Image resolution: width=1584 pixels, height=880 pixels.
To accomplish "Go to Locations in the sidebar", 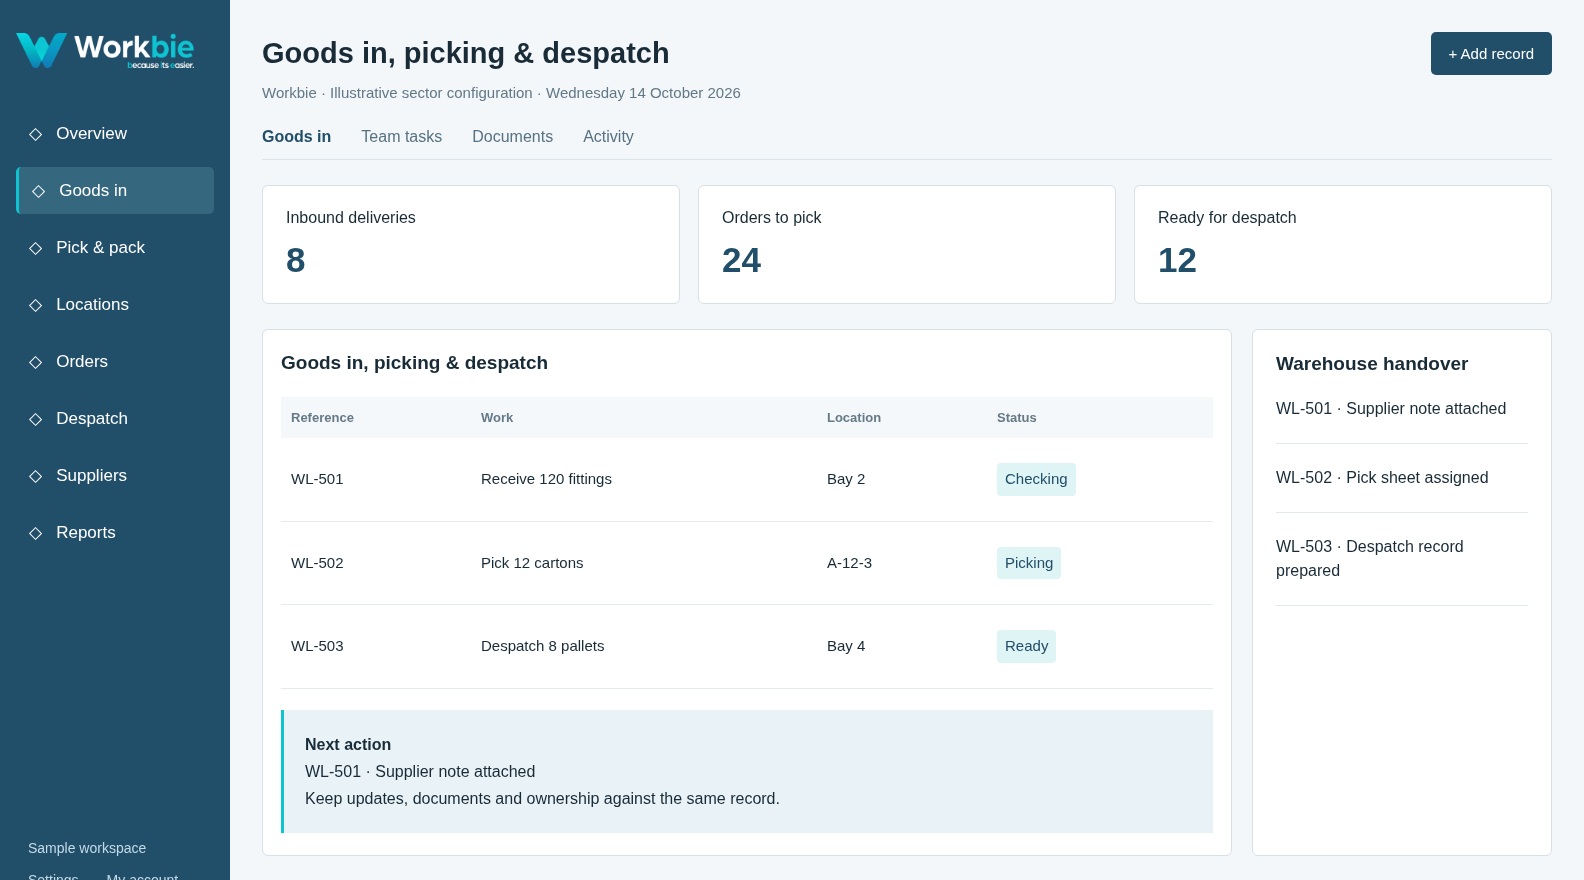I will [x=115, y=304].
